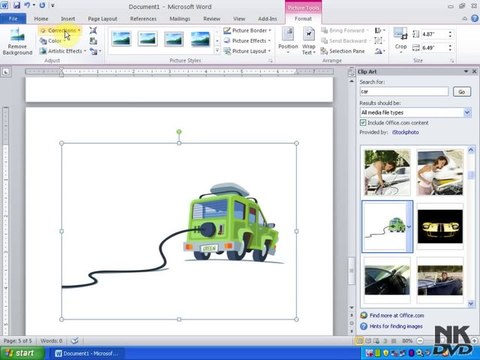Click the Remove Background icon
This screenshot has height=360, width=480.
click(17, 41)
